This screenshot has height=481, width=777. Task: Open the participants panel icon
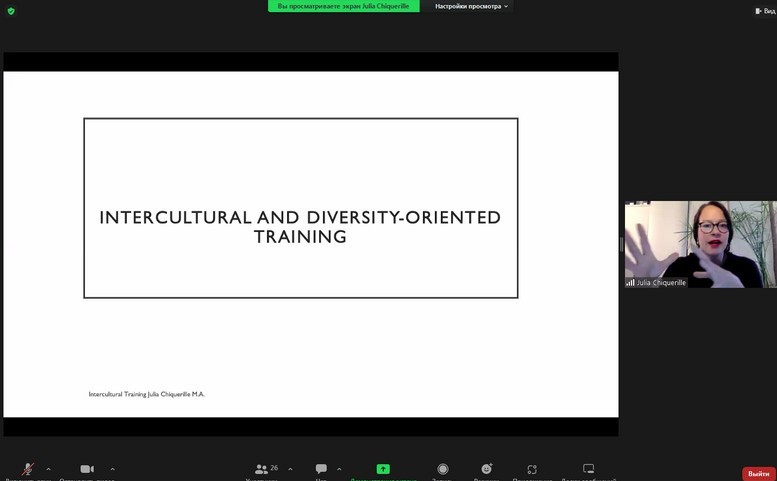tap(261, 469)
